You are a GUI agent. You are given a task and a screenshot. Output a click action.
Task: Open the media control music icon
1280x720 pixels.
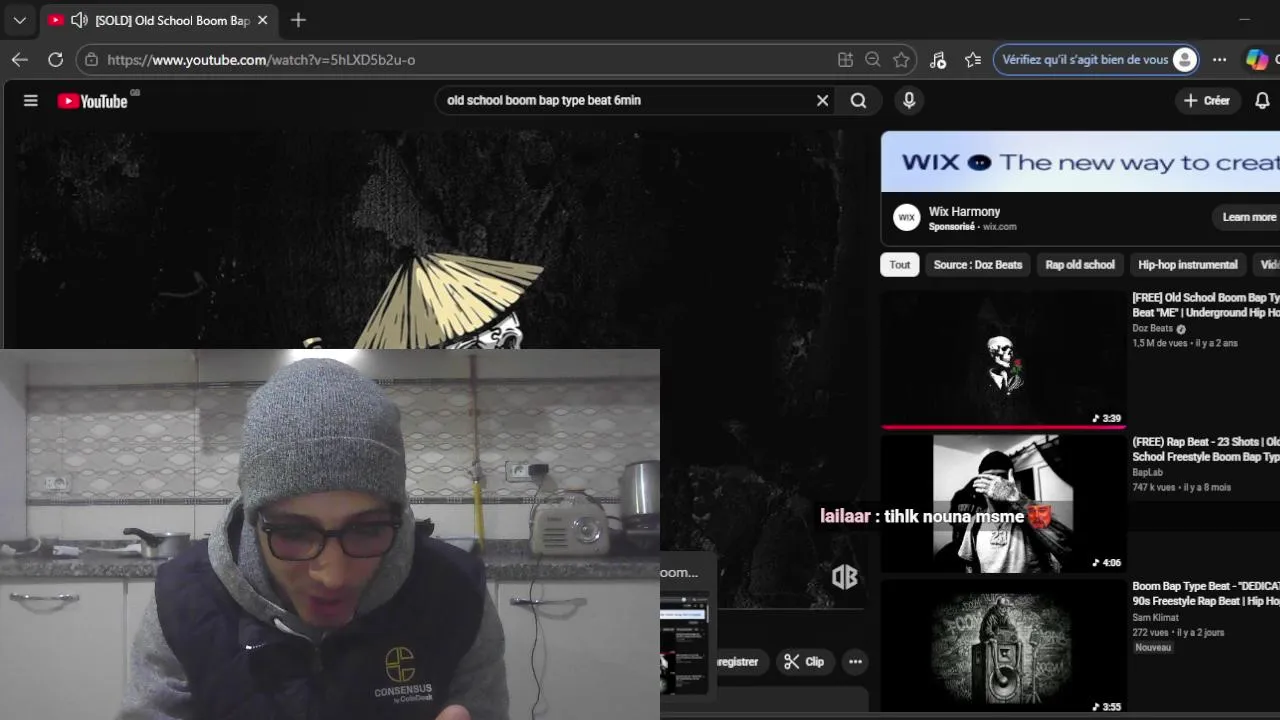[938, 60]
